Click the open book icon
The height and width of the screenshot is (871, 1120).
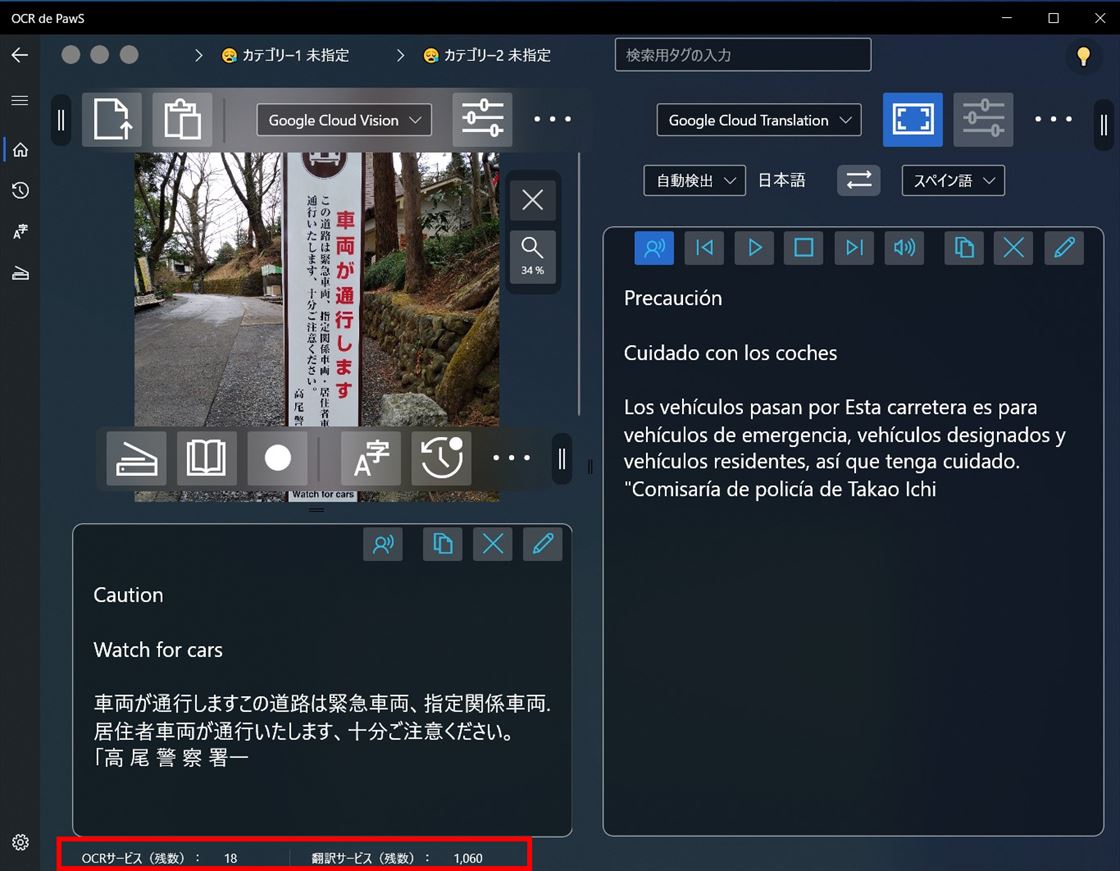tap(207, 458)
